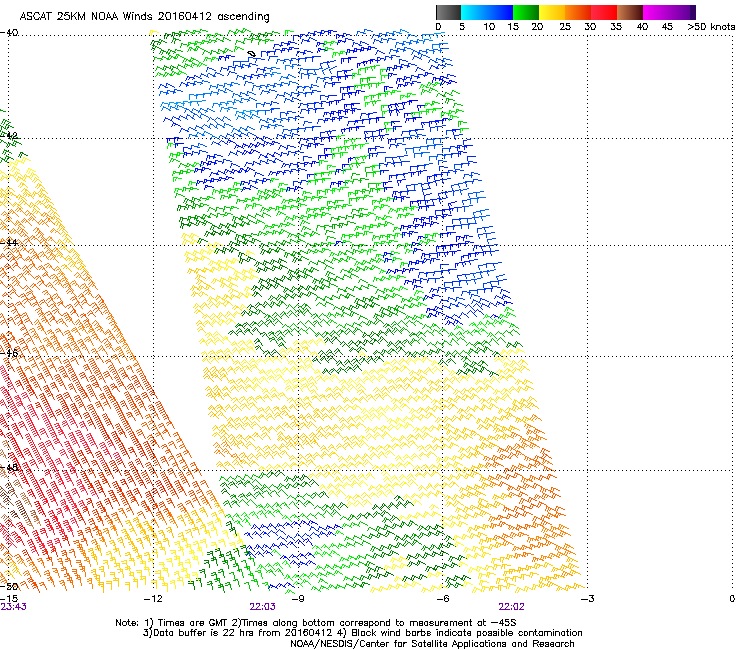740x650 pixels.
Task: Select the cyan-blue 5-15 knots legend swatch
Action: coord(487,12)
